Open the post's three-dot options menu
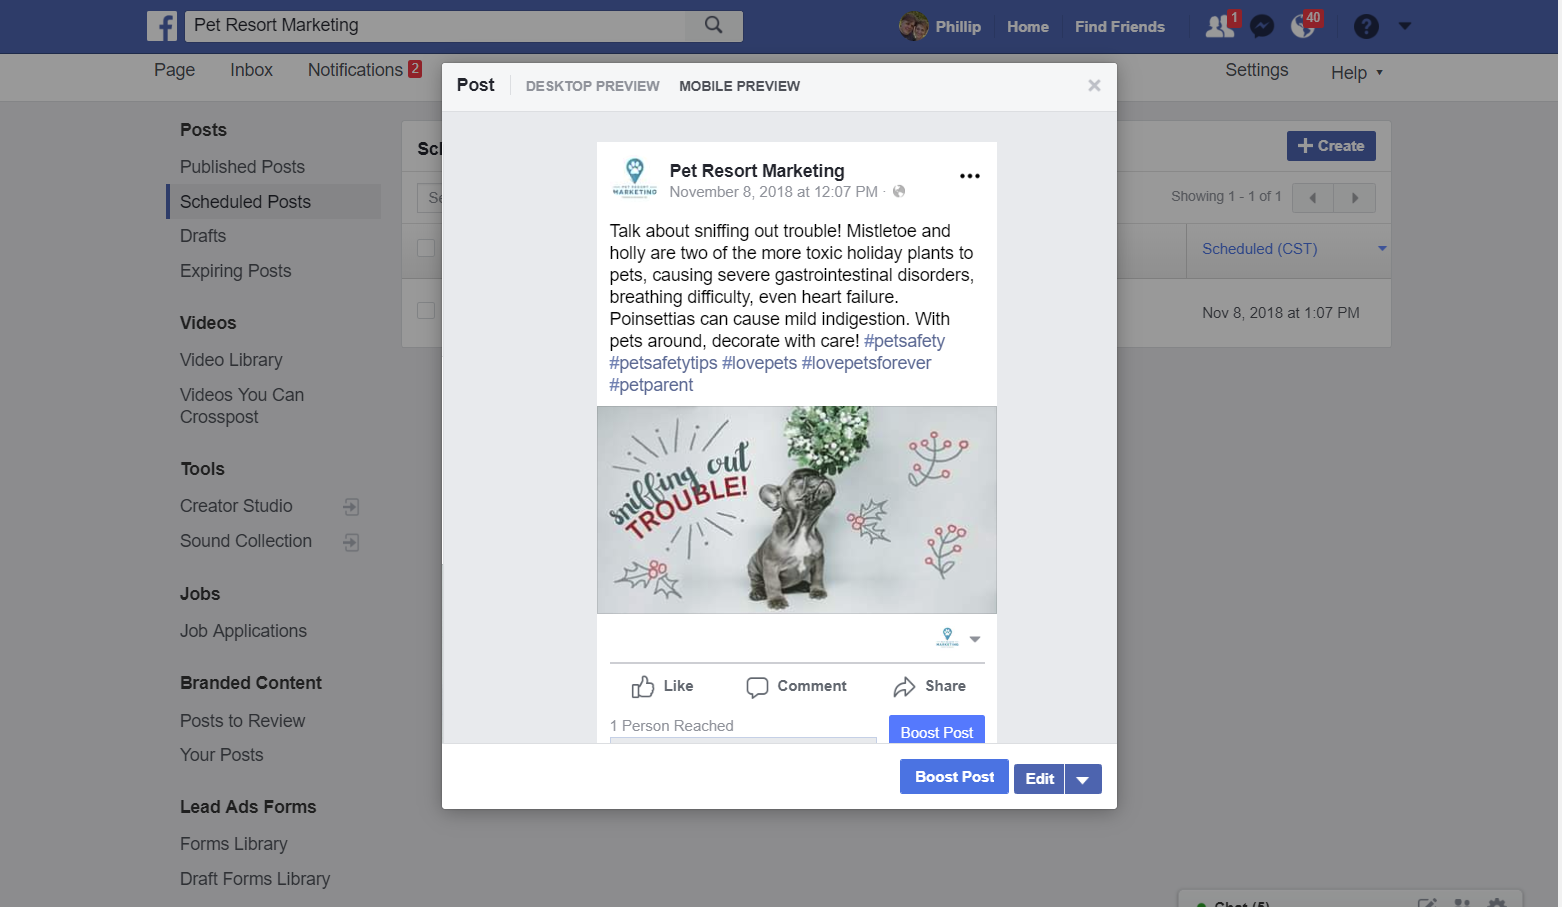This screenshot has height=907, width=1562. [969, 176]
